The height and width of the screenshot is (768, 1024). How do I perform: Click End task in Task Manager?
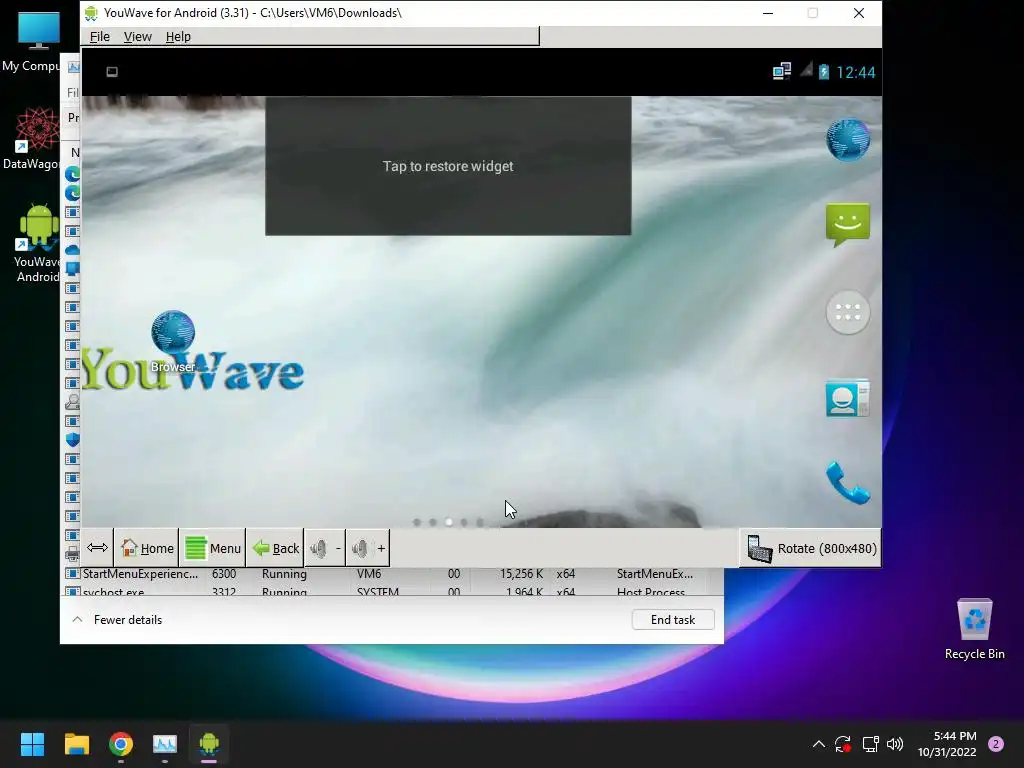click(x=673, y=620)
